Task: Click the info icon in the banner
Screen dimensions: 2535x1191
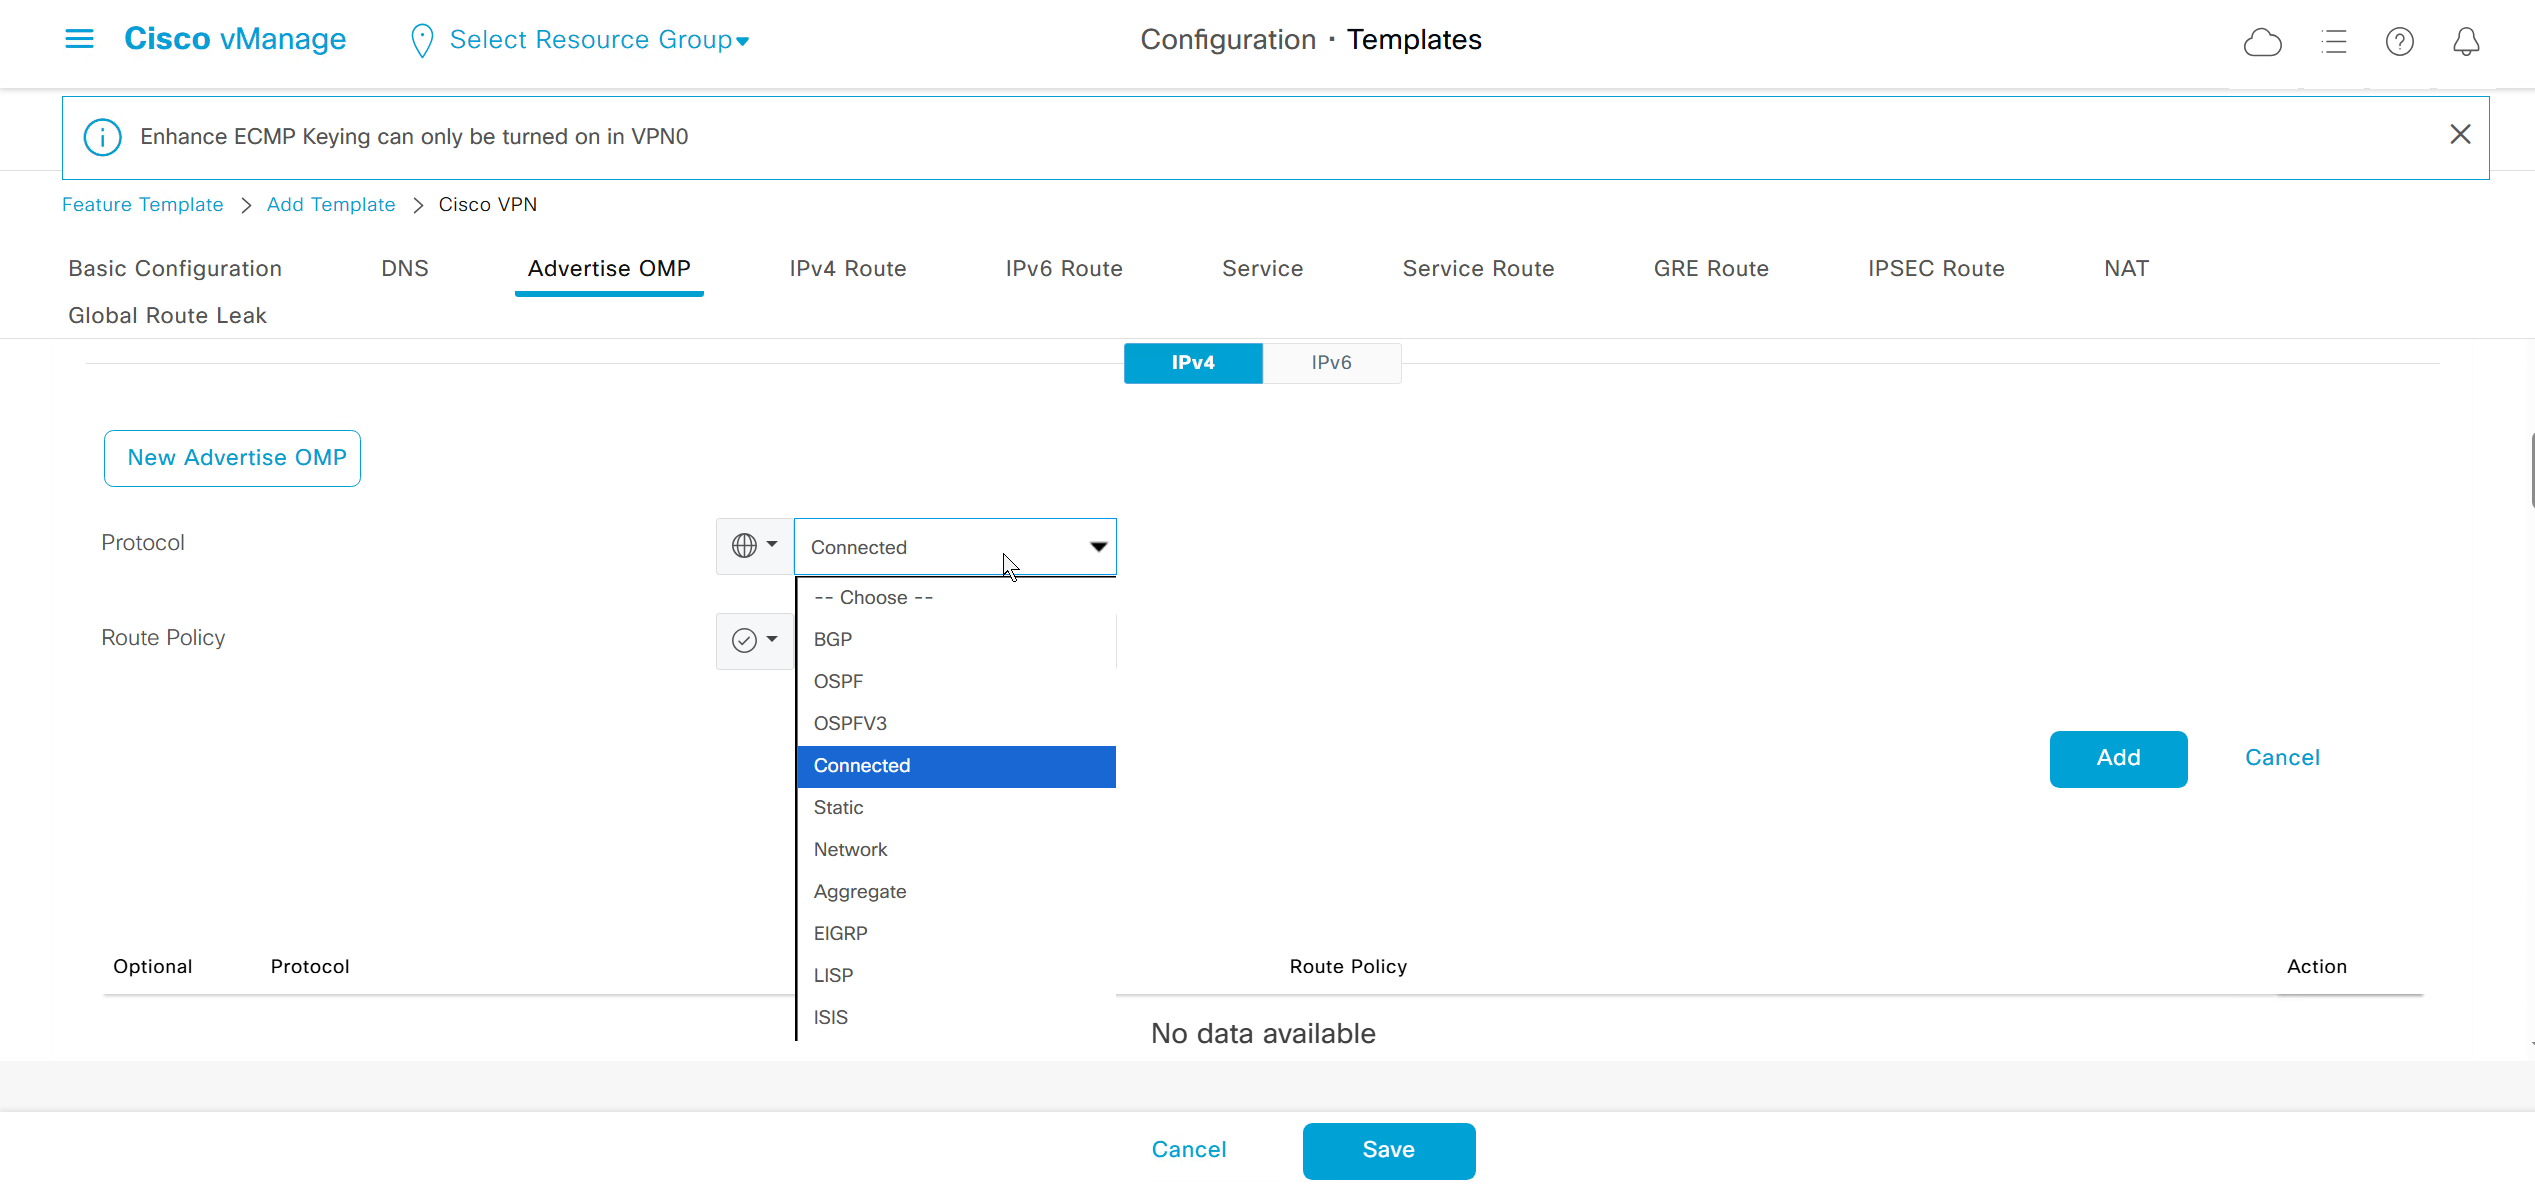Action: 103,137
